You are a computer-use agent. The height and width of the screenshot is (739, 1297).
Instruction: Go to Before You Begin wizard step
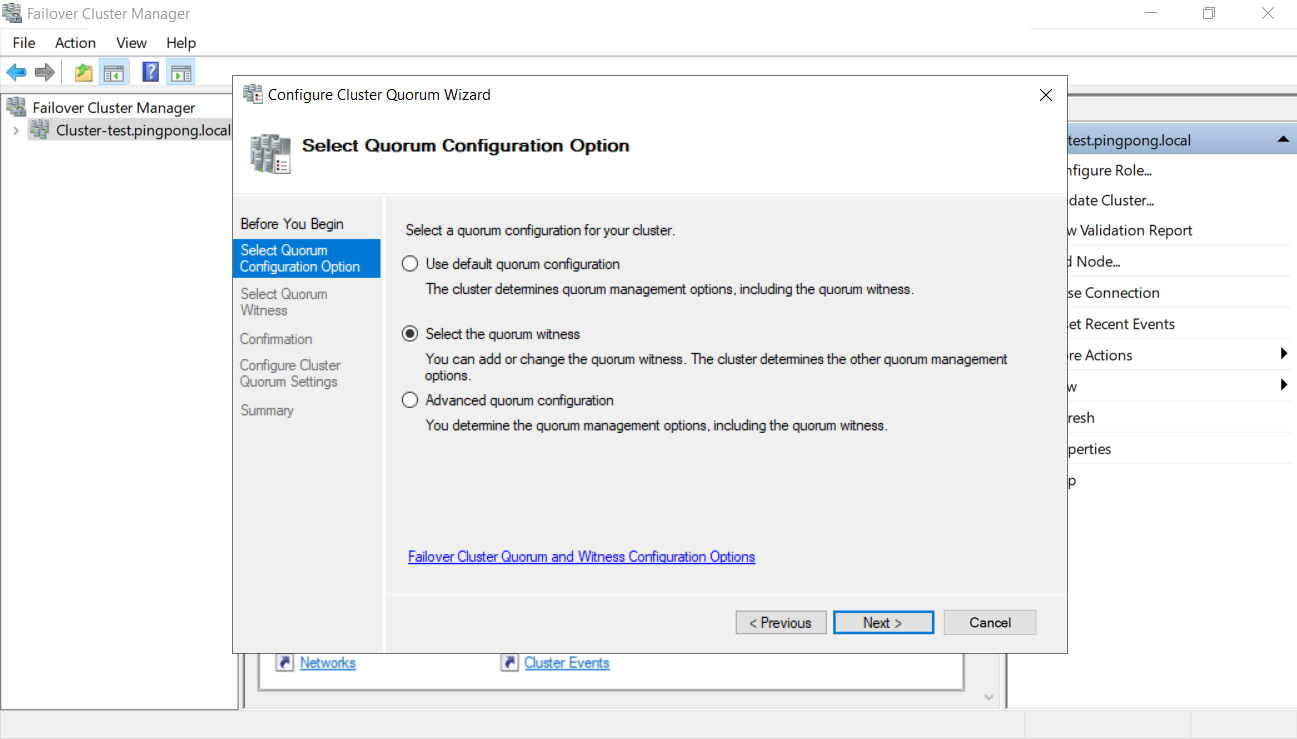click(x=292, y=224)
